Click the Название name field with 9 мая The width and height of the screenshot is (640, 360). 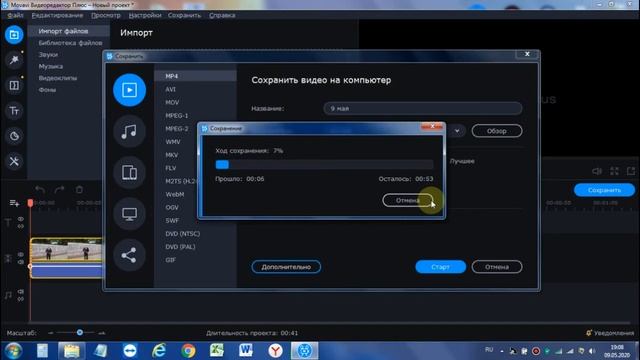422,109
